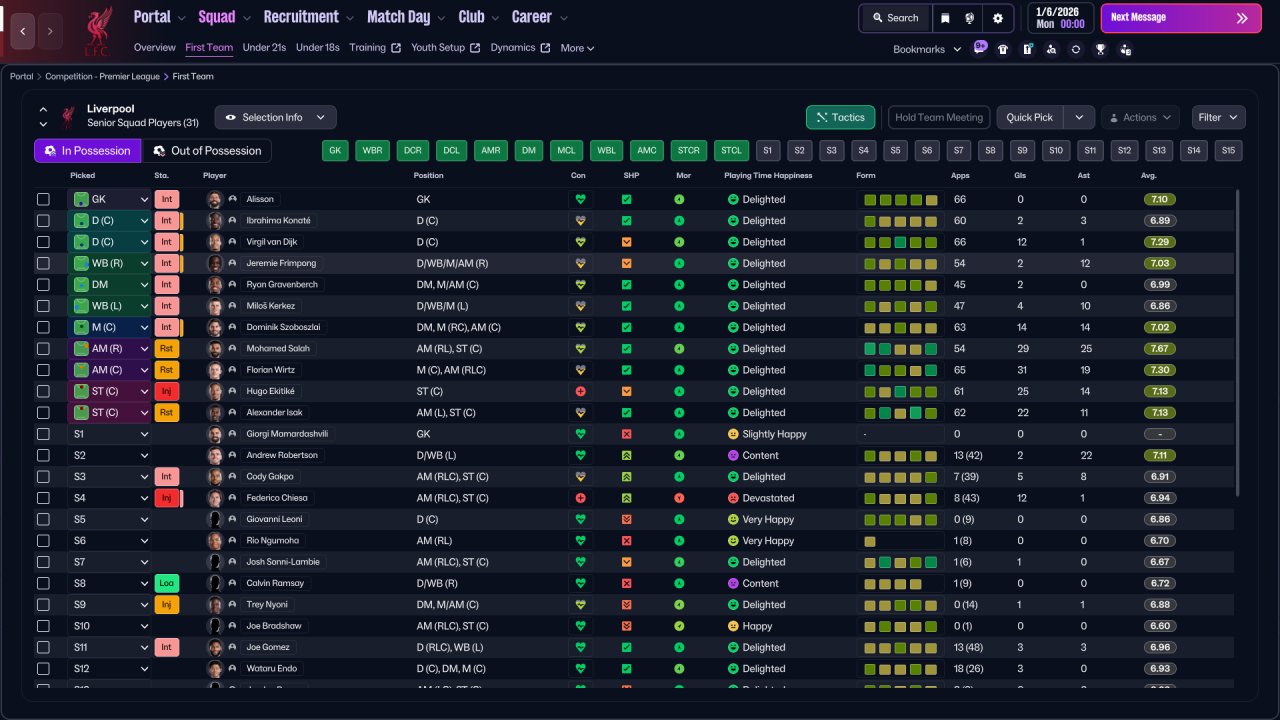
Task: Open the Recruitment menu
Action: [309, 17]
